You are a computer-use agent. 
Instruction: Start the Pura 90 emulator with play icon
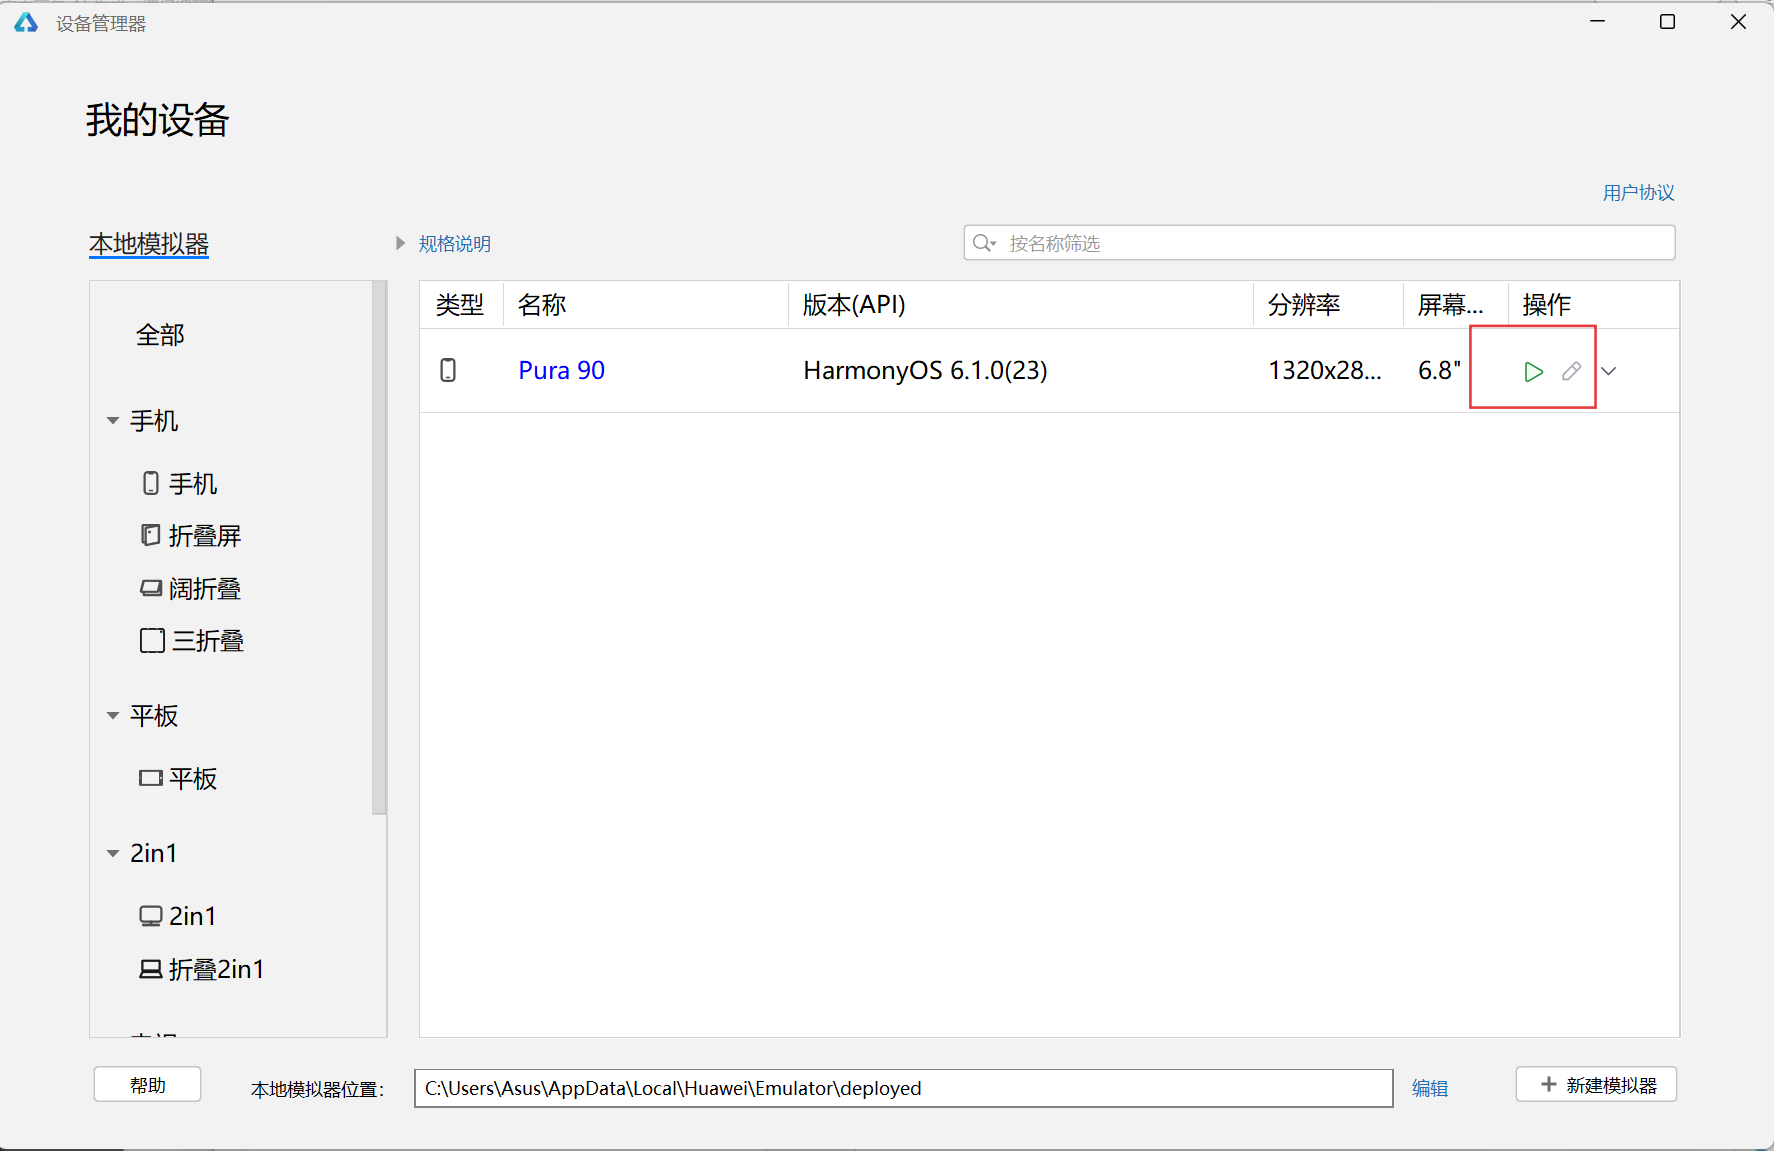pos(1533,372)
